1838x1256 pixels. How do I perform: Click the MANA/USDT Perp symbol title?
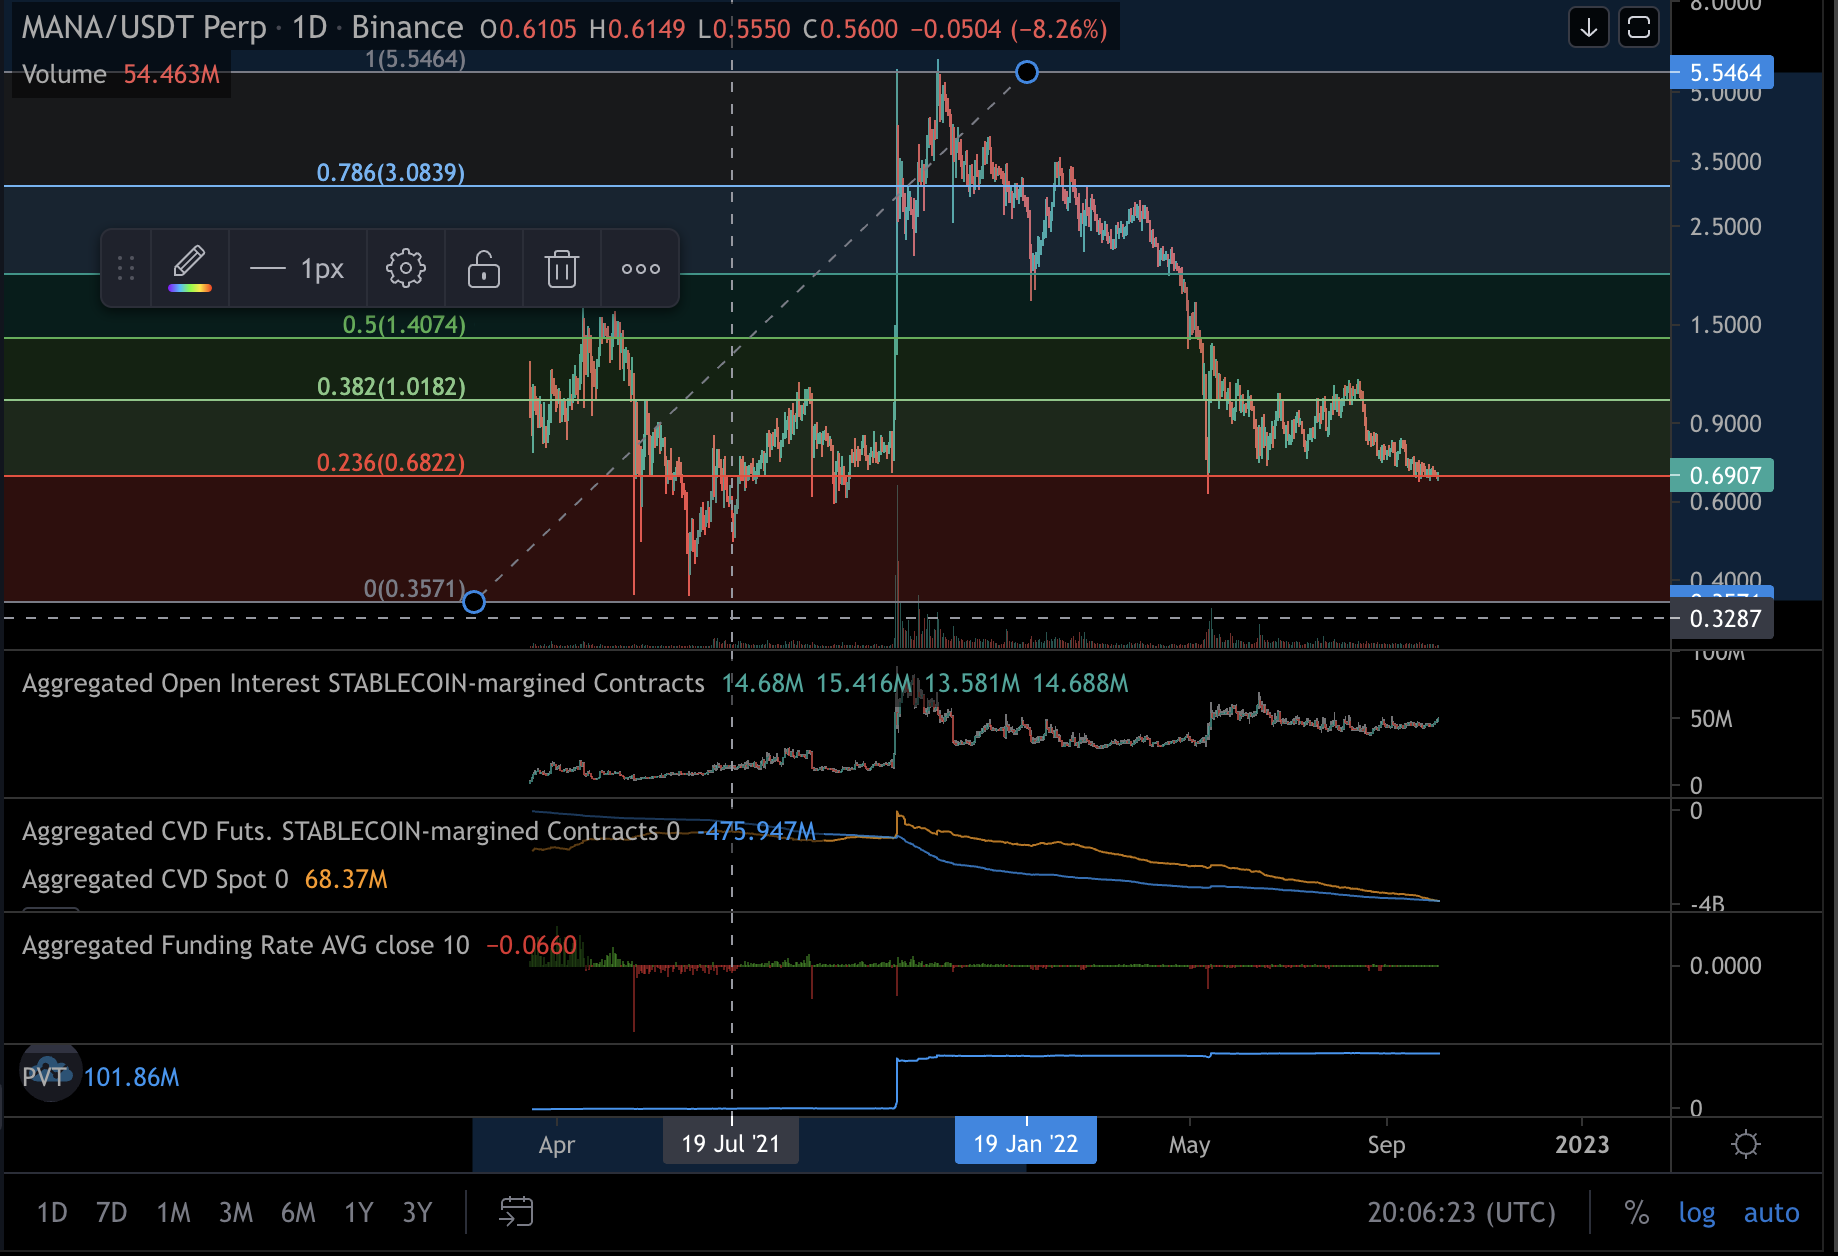pyautogui.click(x=144, y=28)
